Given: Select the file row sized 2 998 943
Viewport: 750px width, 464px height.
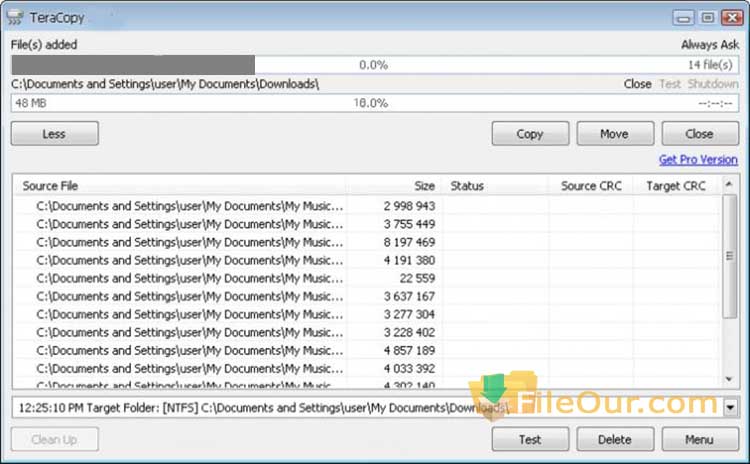Looking at the screenshot, I should 367,206.
